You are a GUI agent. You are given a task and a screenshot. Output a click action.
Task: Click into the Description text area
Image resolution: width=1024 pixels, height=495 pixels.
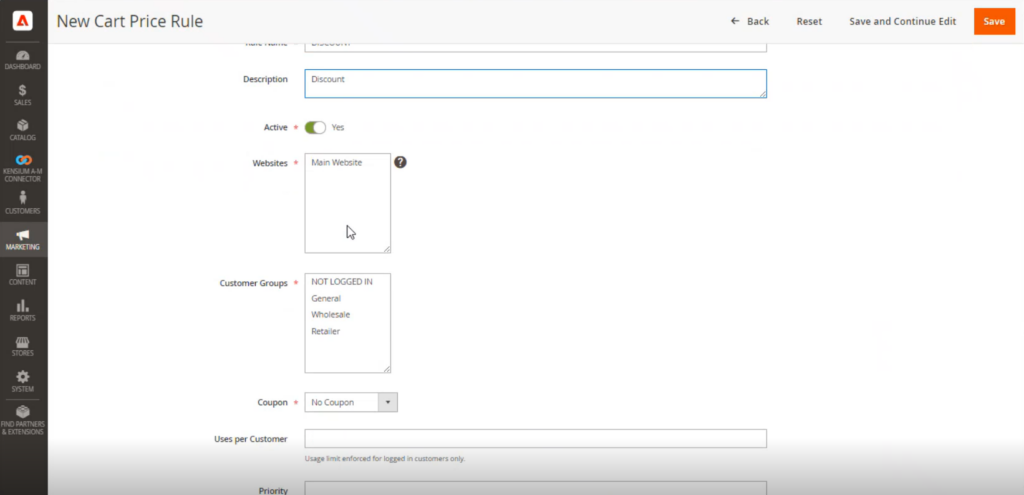pos(536,84)
